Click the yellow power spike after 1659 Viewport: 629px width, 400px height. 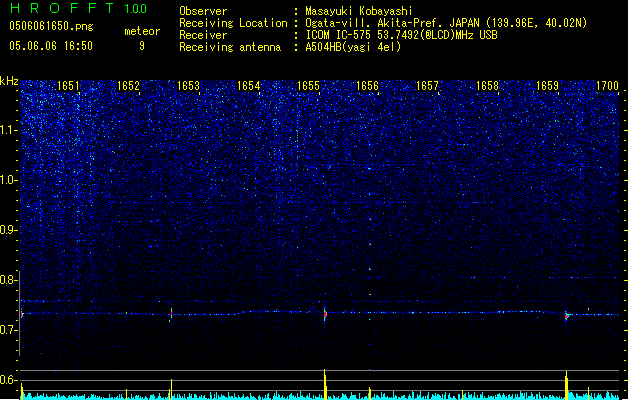pyautogui.click(x=566, y=385)
